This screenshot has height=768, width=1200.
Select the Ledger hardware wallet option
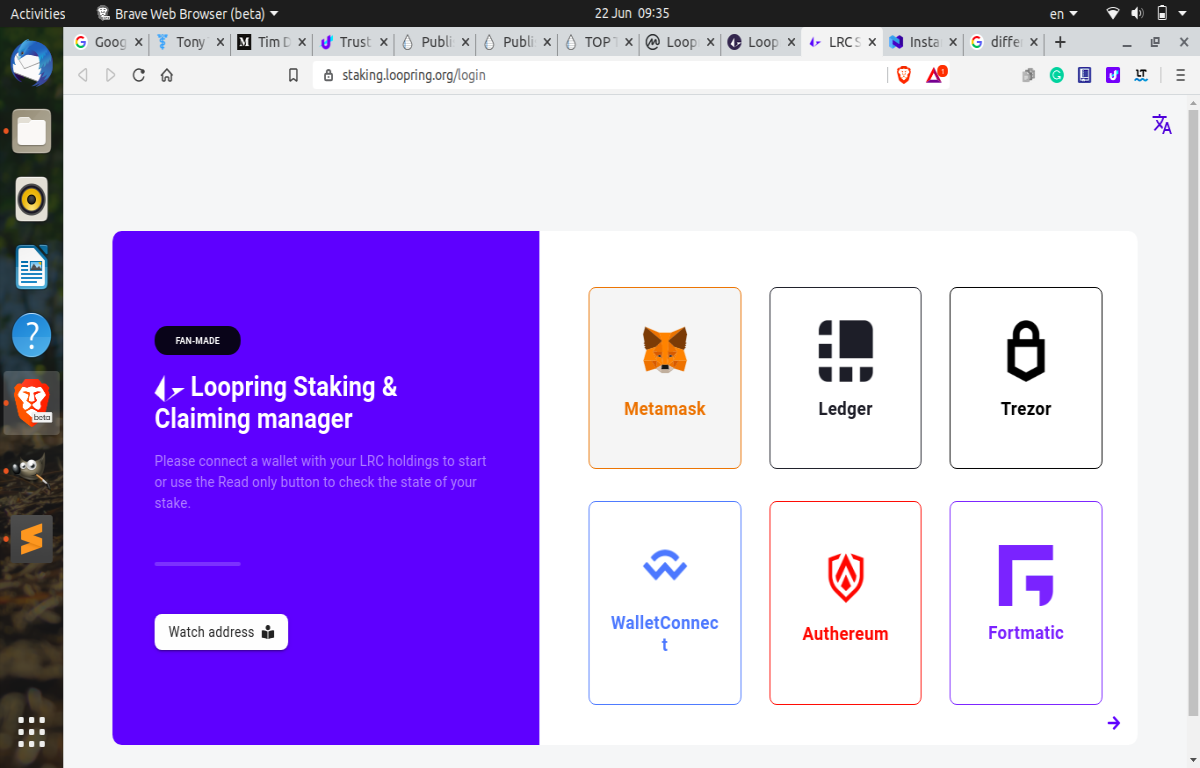pyautogui.click(x=845, y=378)
